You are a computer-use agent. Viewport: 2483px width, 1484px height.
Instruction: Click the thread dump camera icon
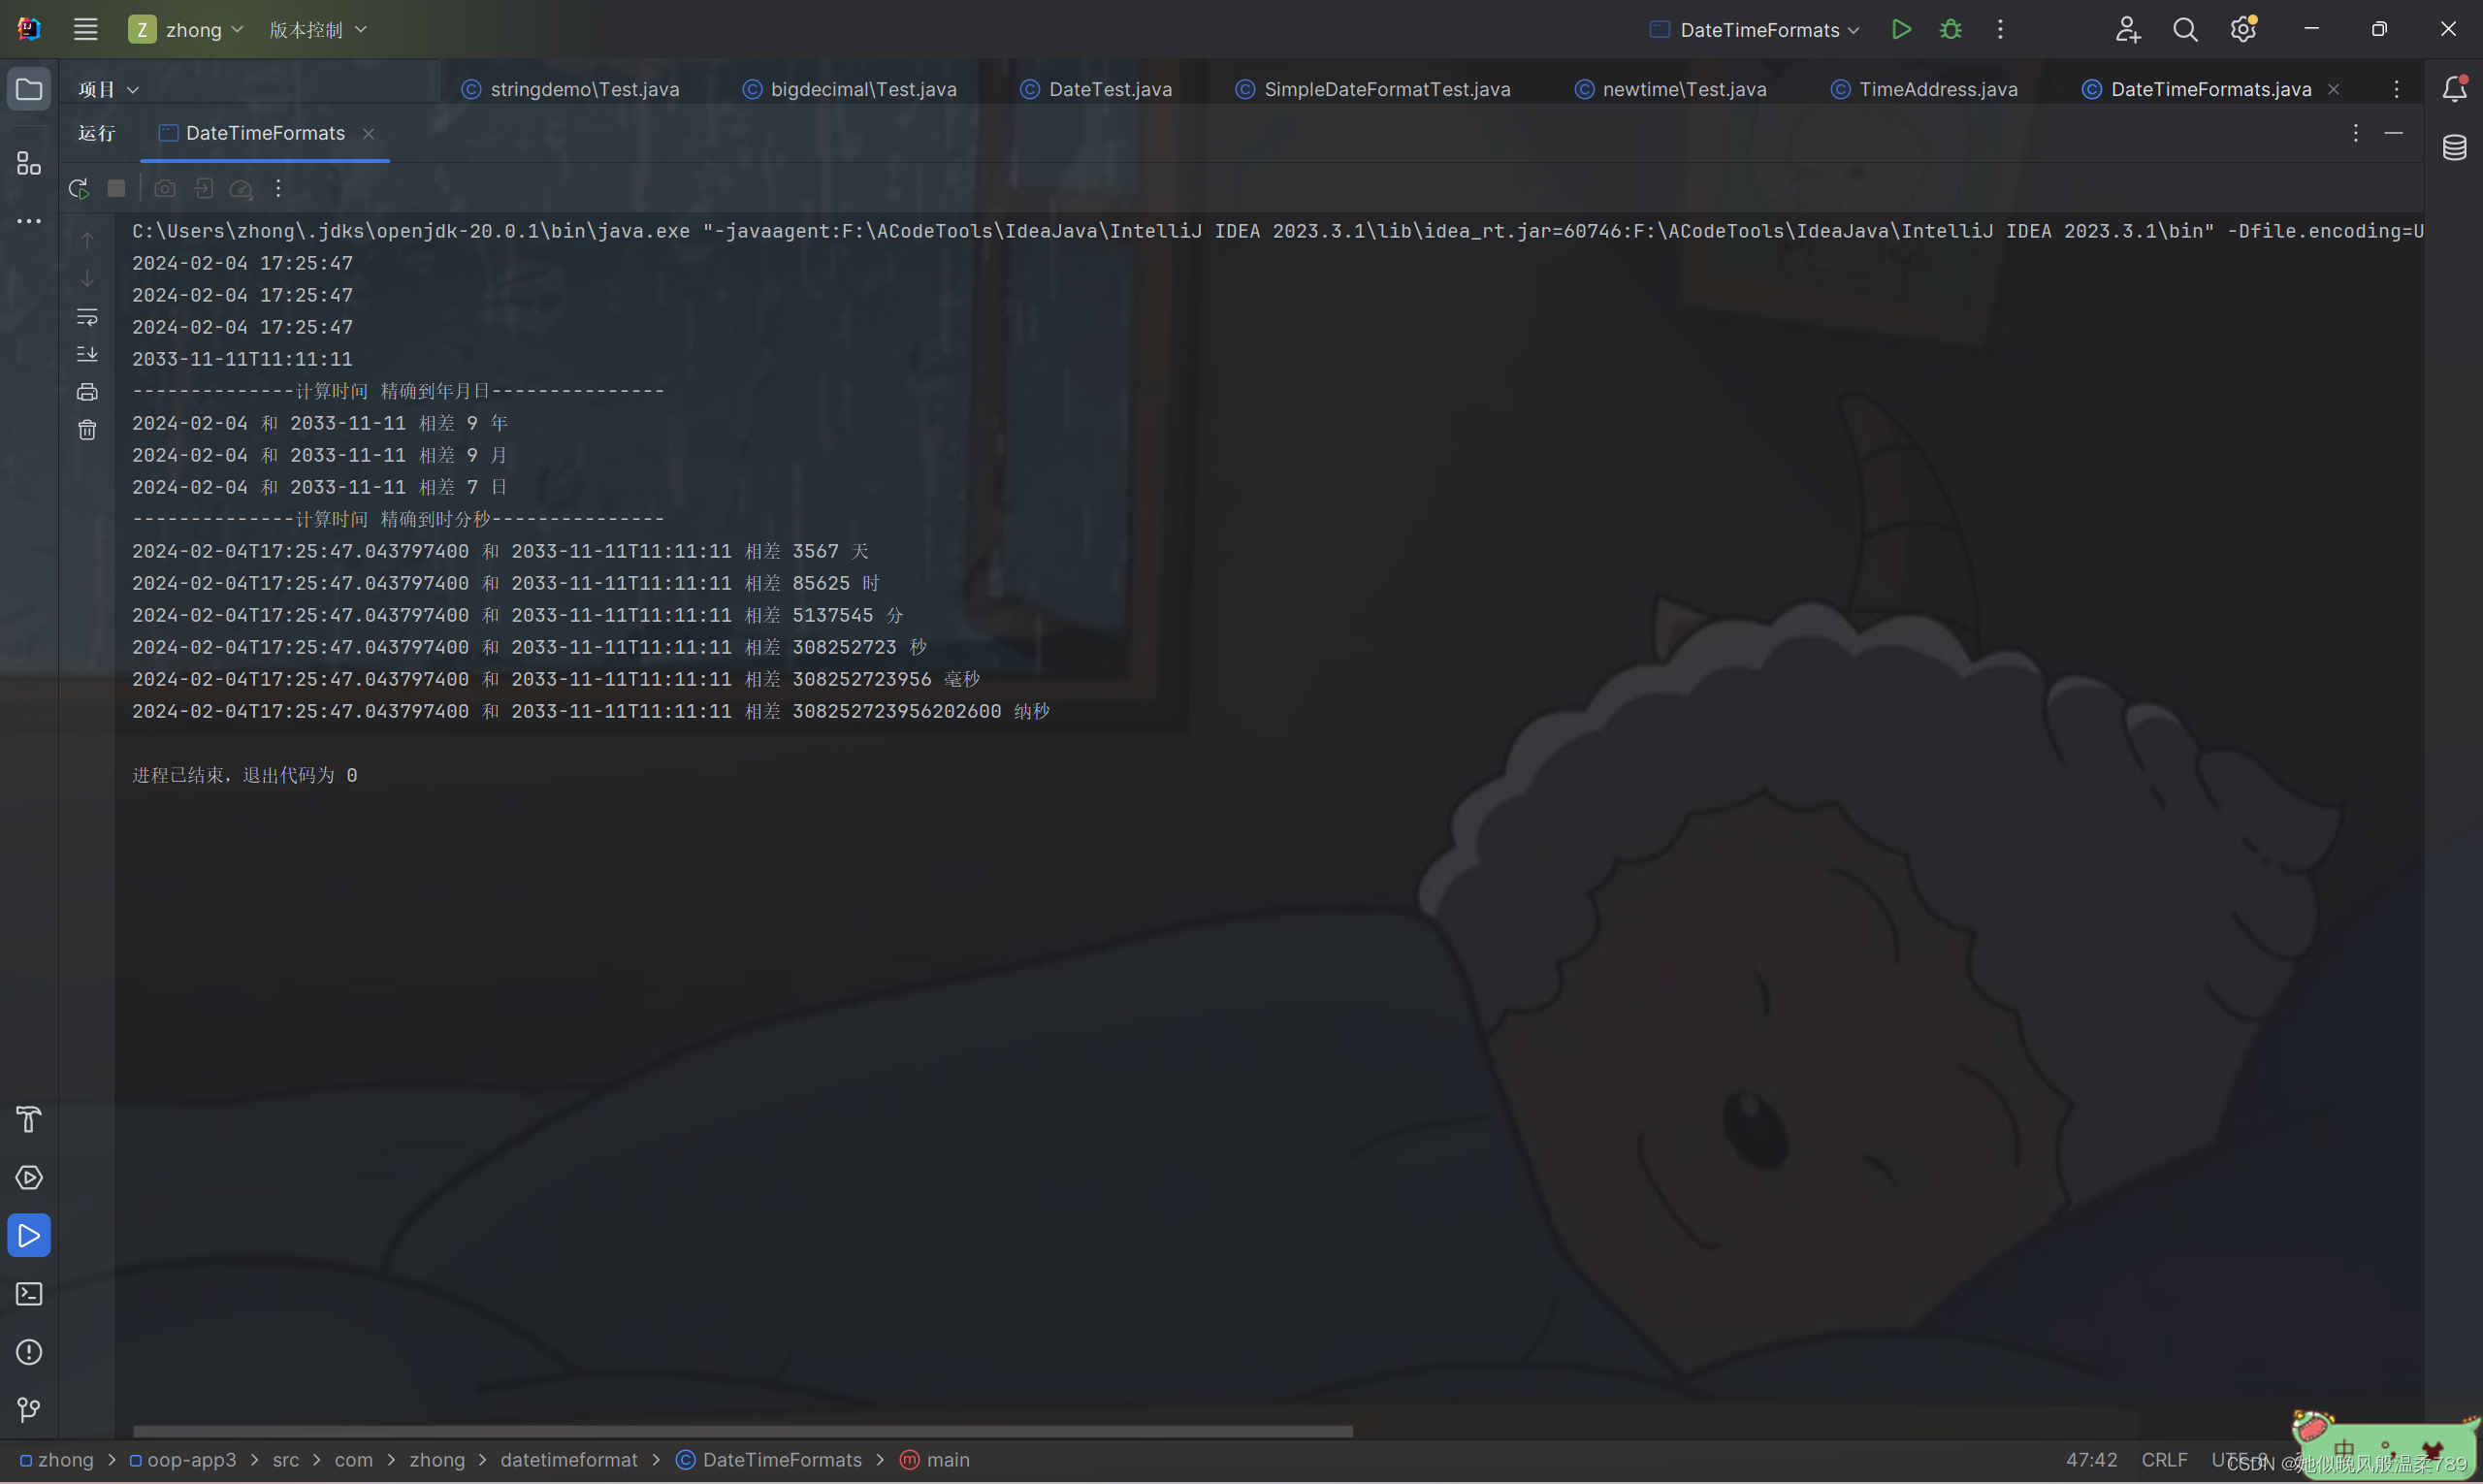[x=165, y=188]
